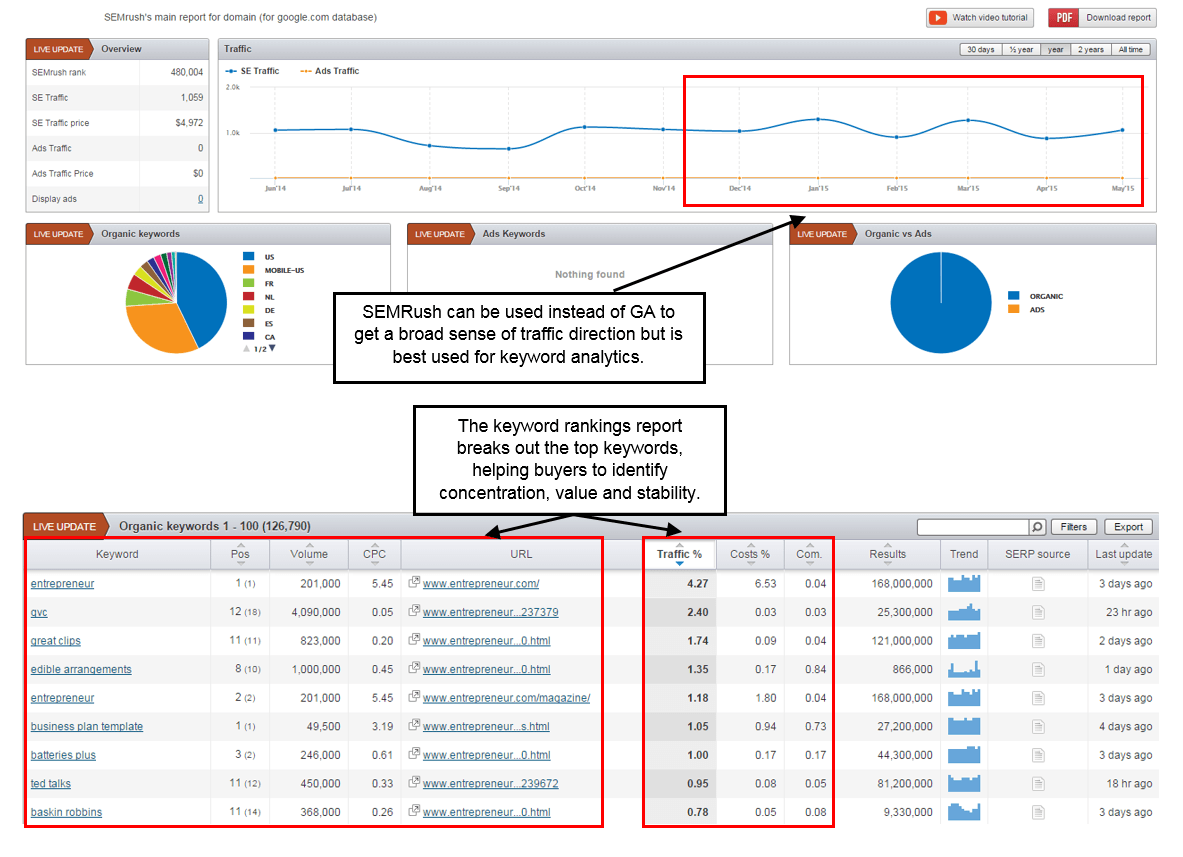Click the search magnifier icon
Screen dimensions: 1183x857
(1037, 527)
